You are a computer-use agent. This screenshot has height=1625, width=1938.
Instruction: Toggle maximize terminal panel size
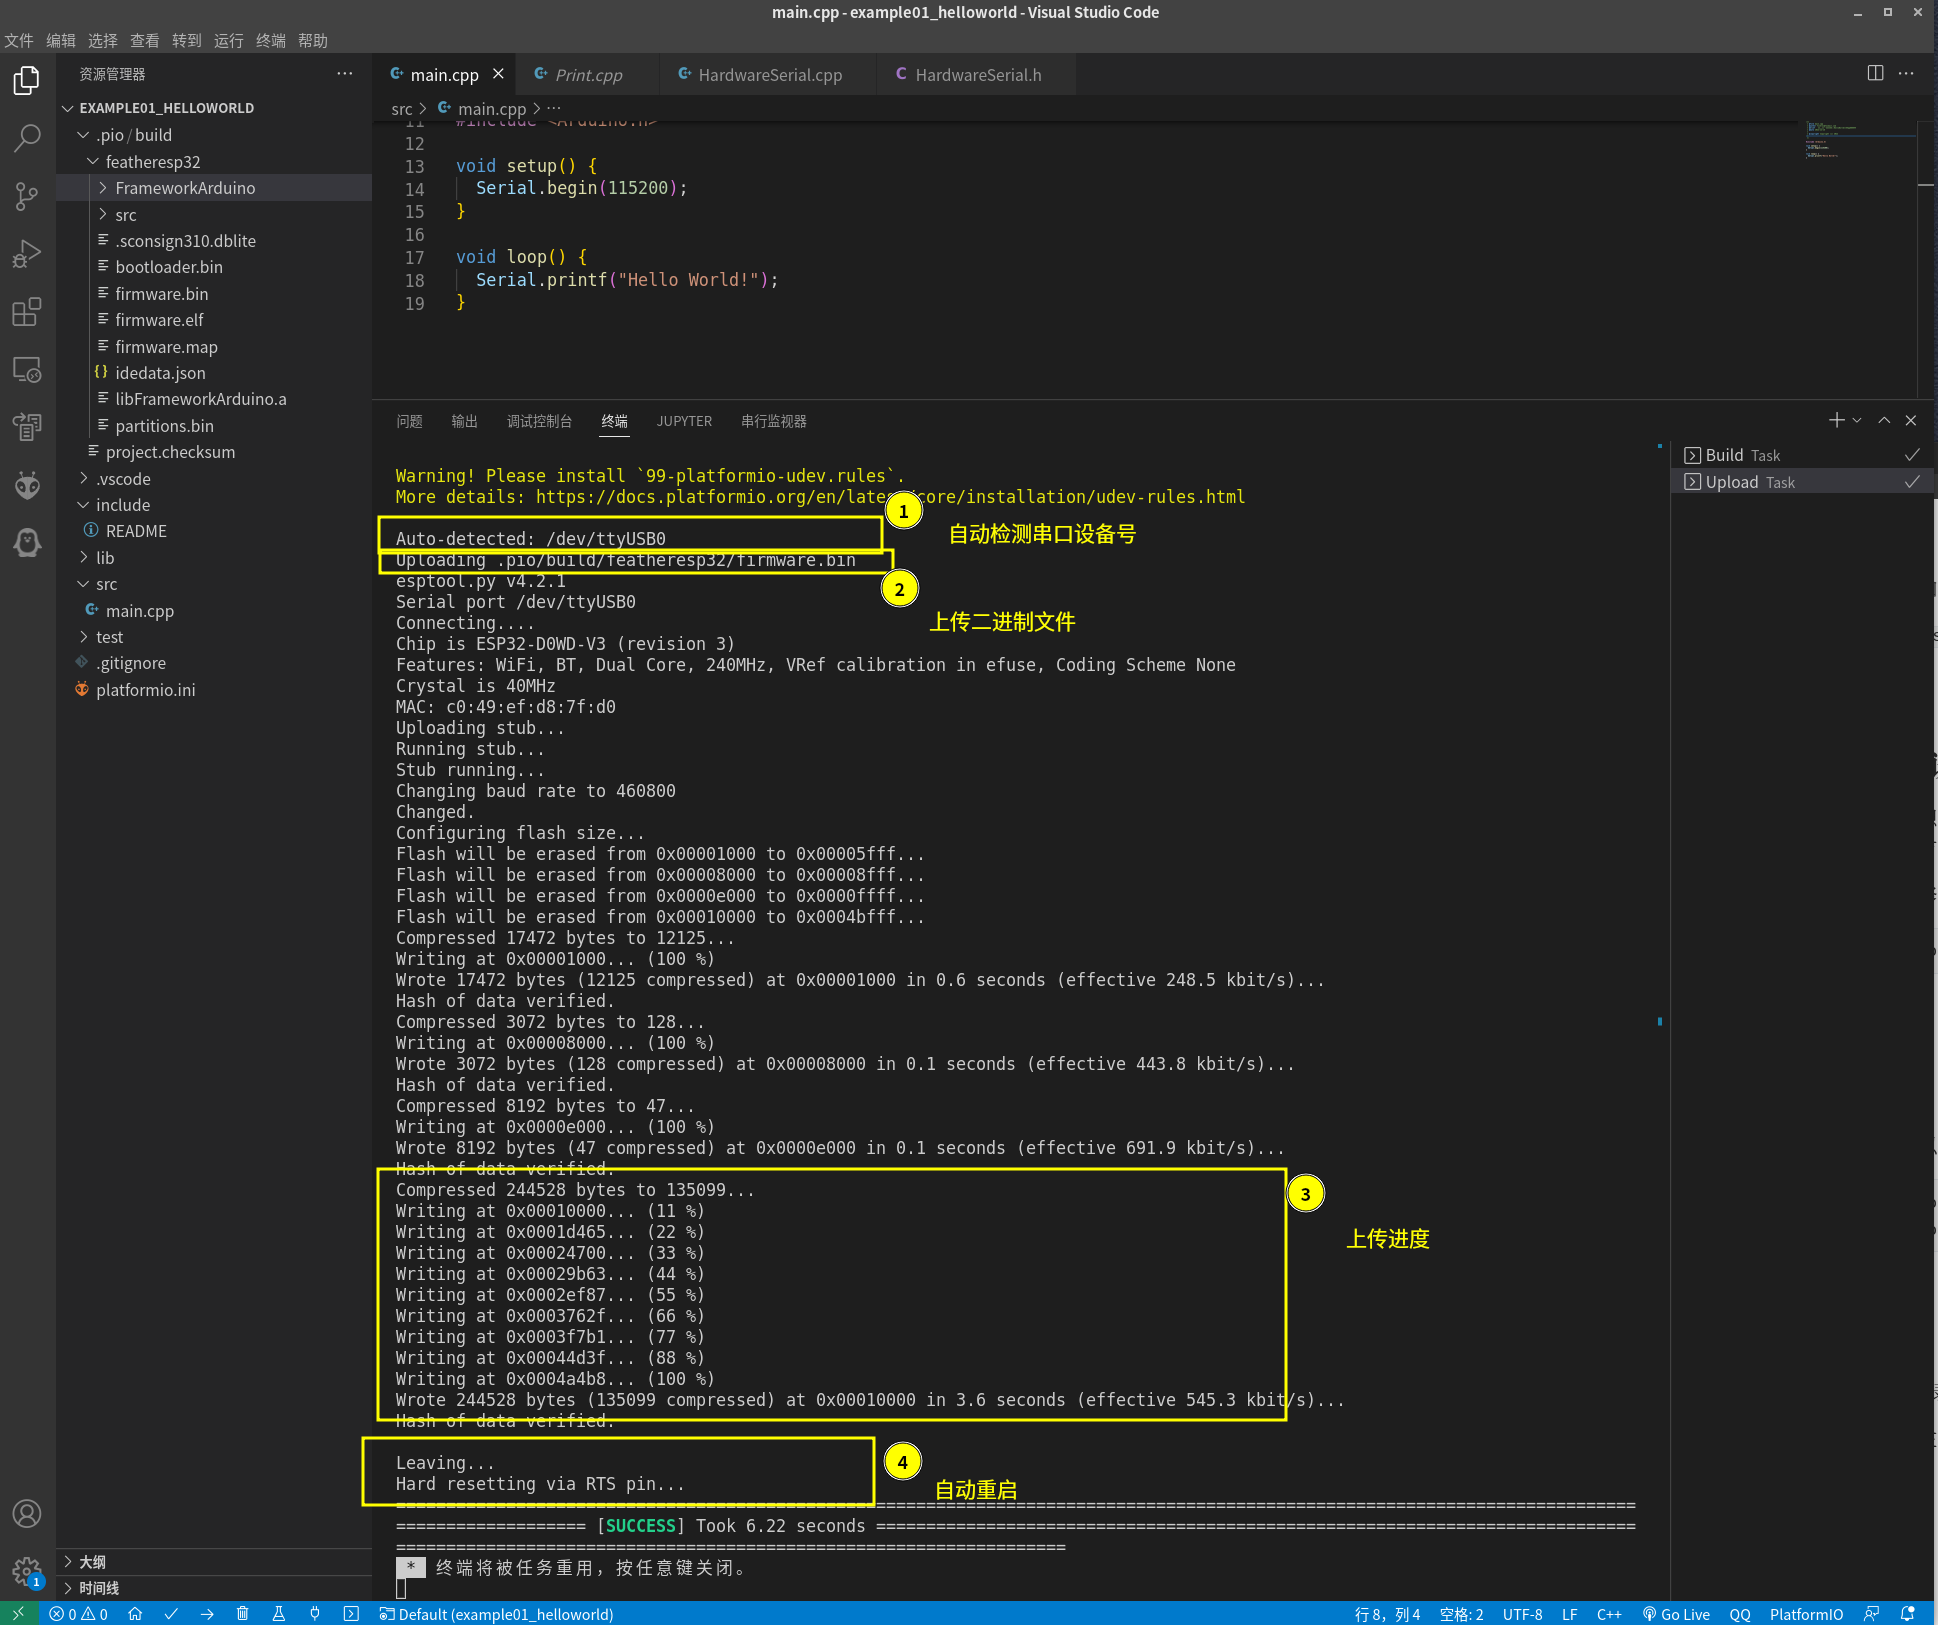[x=1884, y=421]
